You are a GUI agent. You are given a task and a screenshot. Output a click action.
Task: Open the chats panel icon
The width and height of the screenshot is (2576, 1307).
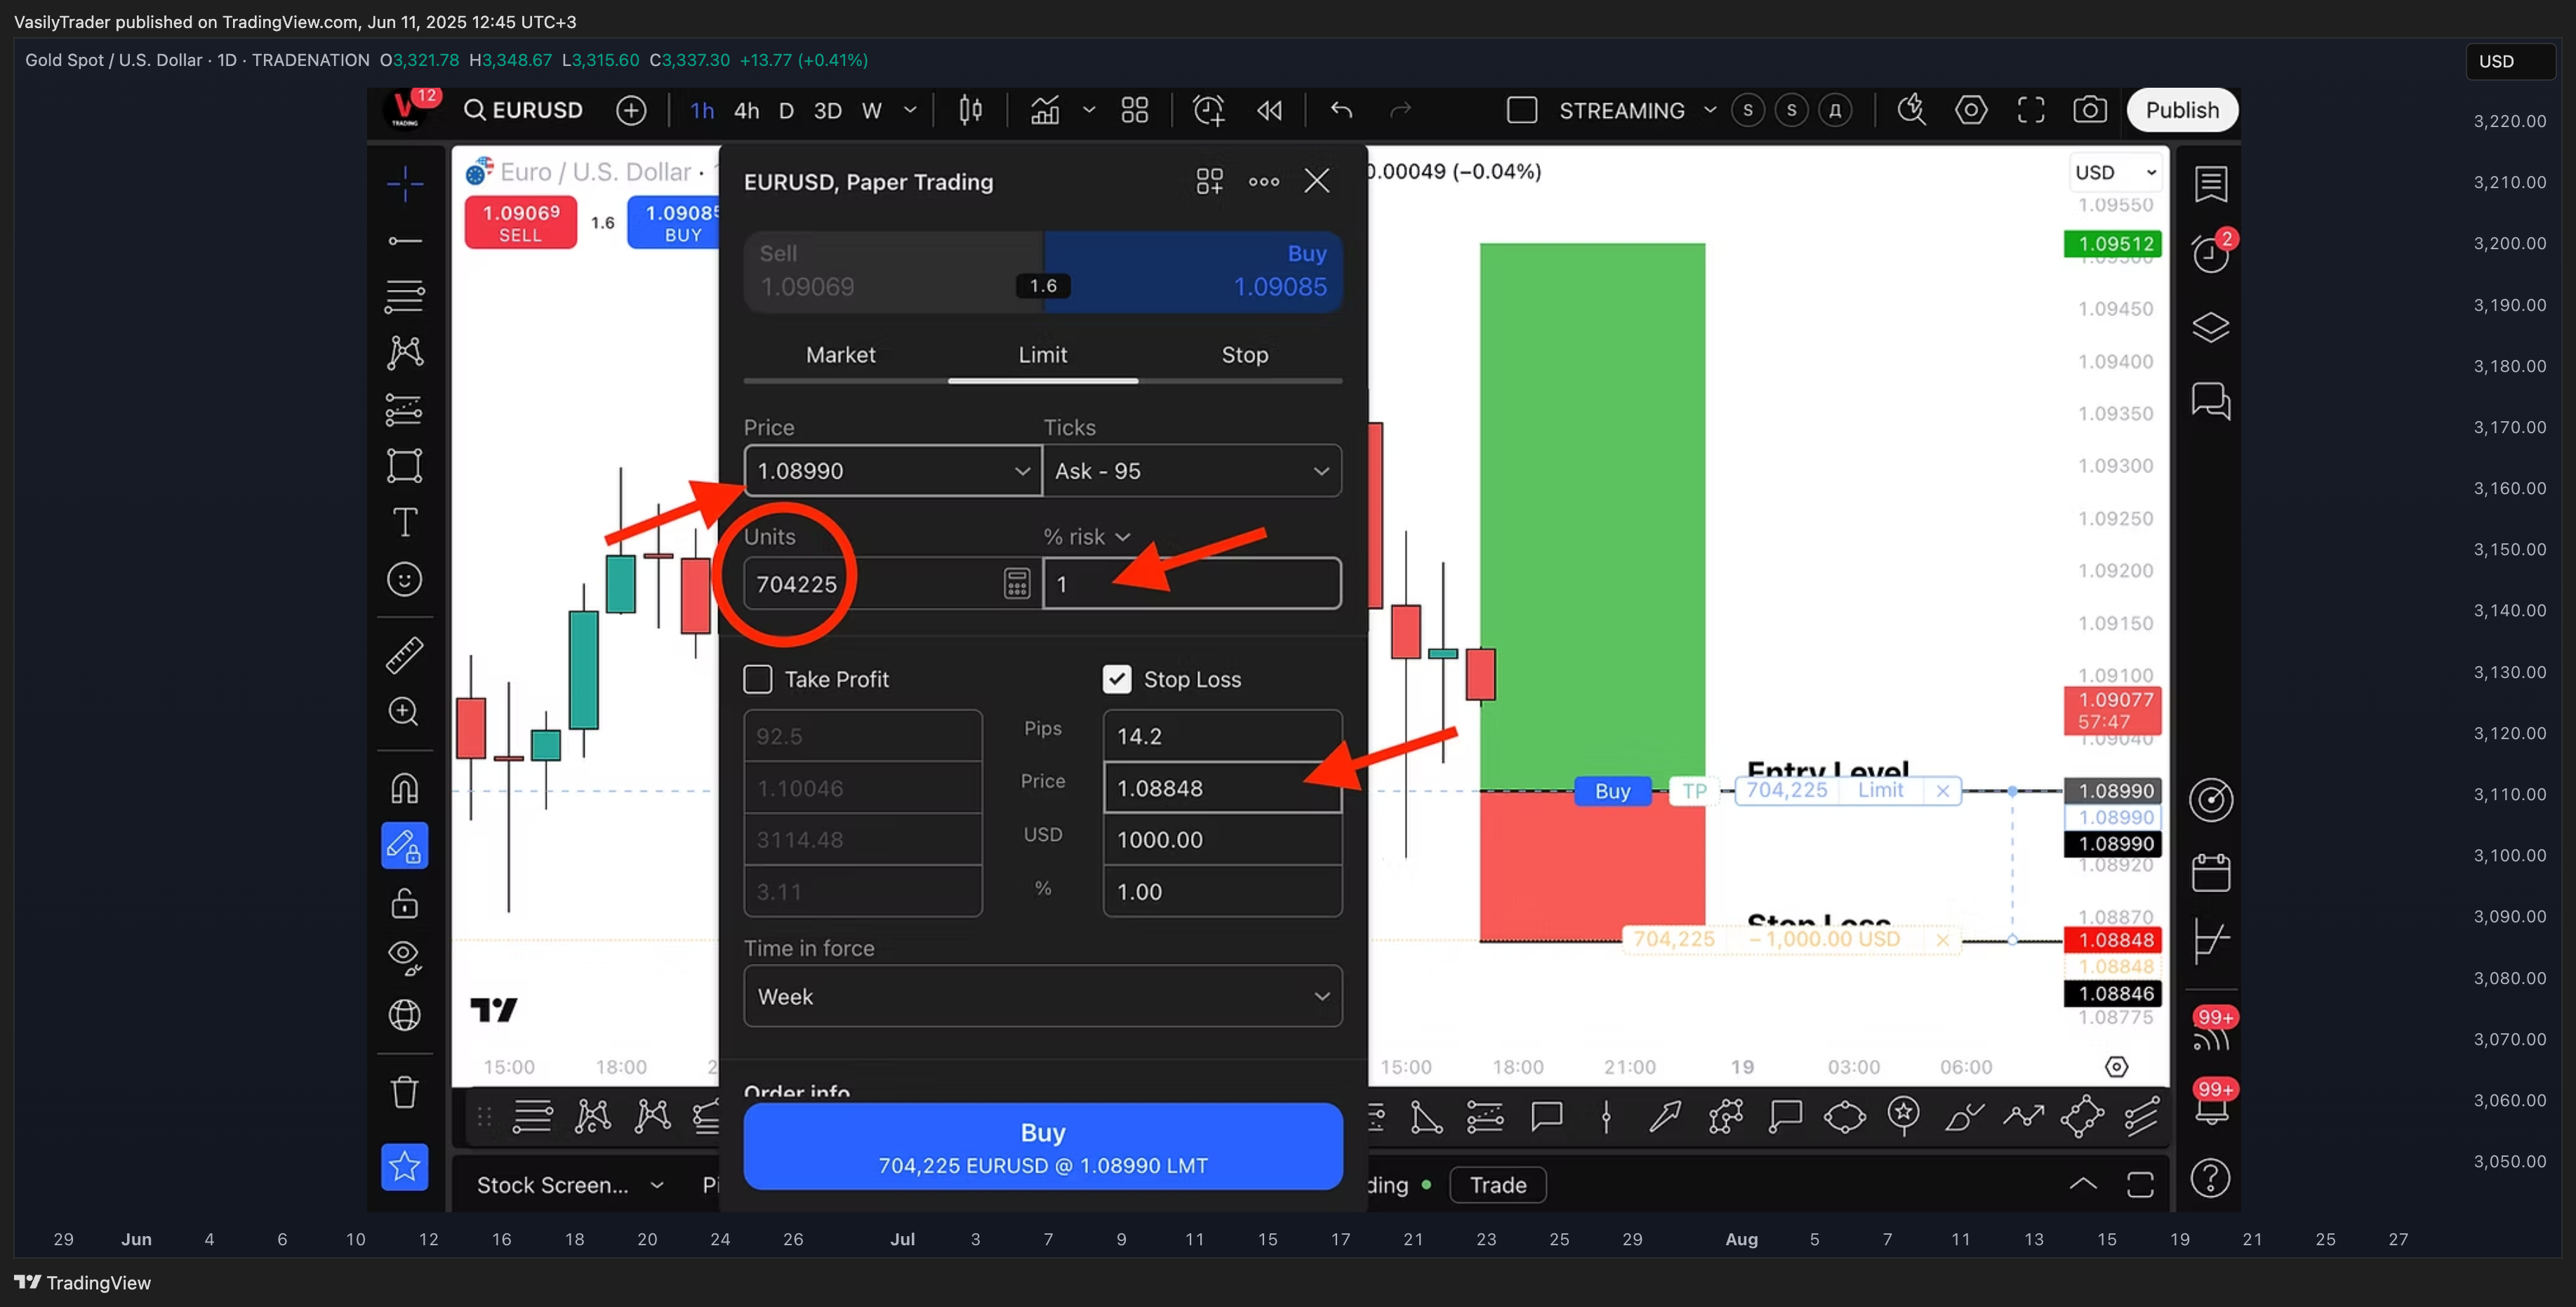[2210, 400]
